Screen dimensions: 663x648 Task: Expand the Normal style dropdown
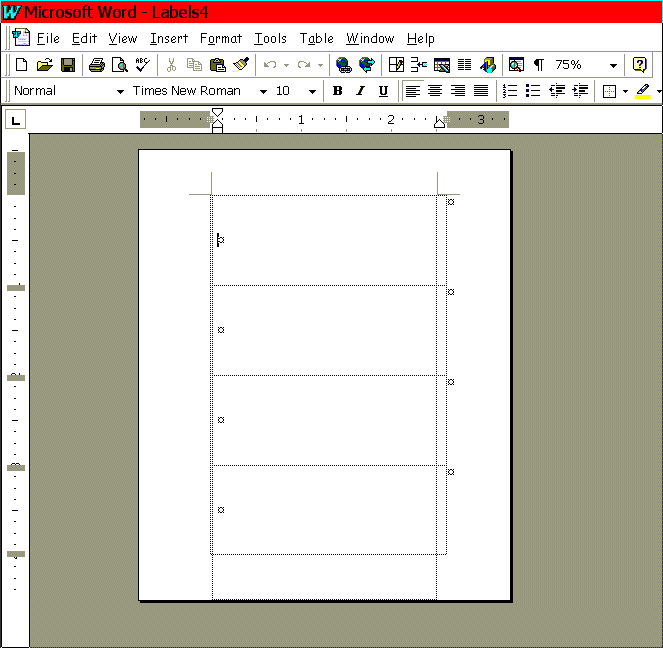121,91
